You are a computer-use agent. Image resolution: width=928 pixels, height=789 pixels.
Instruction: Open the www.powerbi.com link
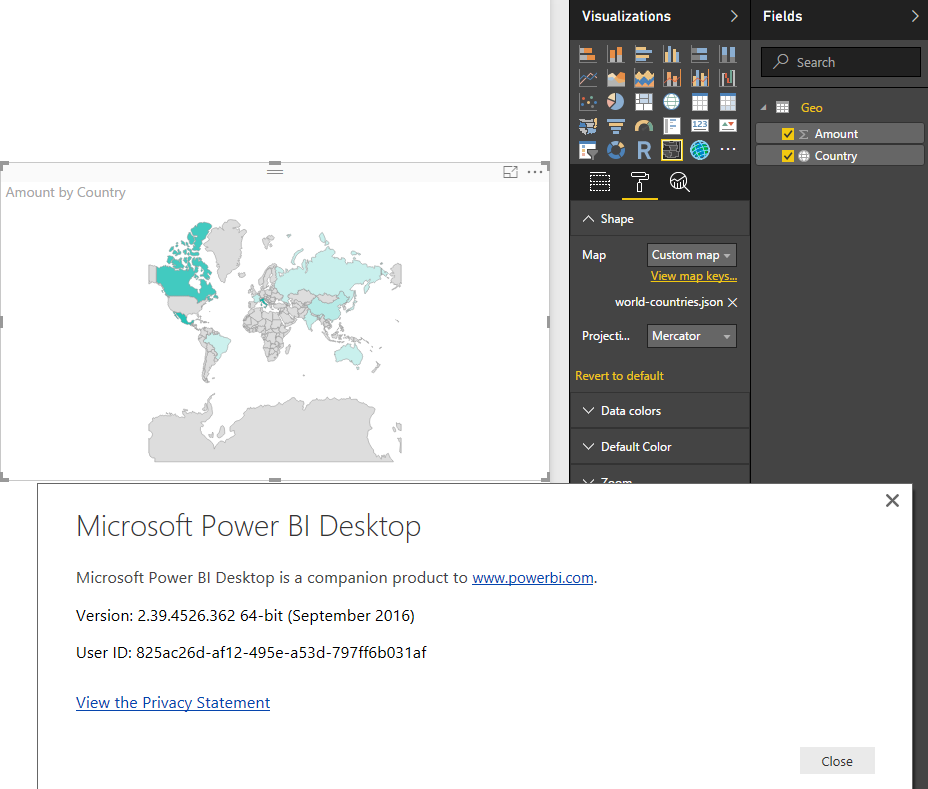(533, 578)
